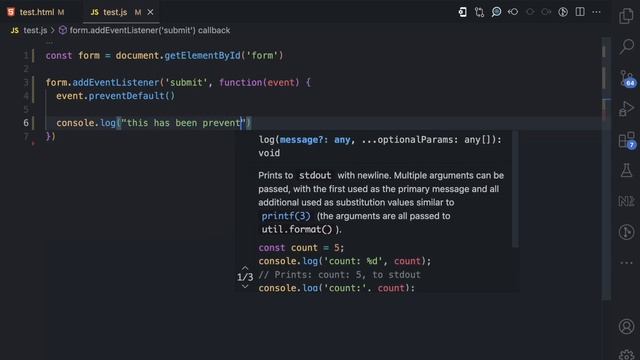Click 'preventDefault' in line 4
Screen dimensions: 640x360
(126, 96)
